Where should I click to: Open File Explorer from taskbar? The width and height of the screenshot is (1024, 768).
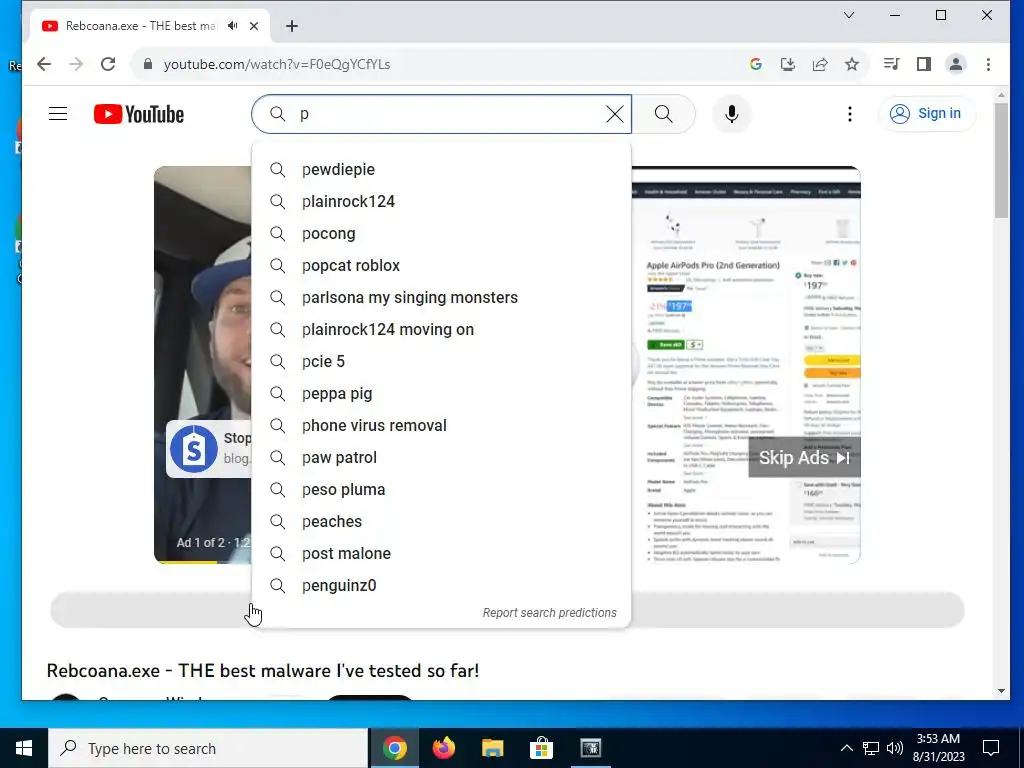[x=492, y=748]
